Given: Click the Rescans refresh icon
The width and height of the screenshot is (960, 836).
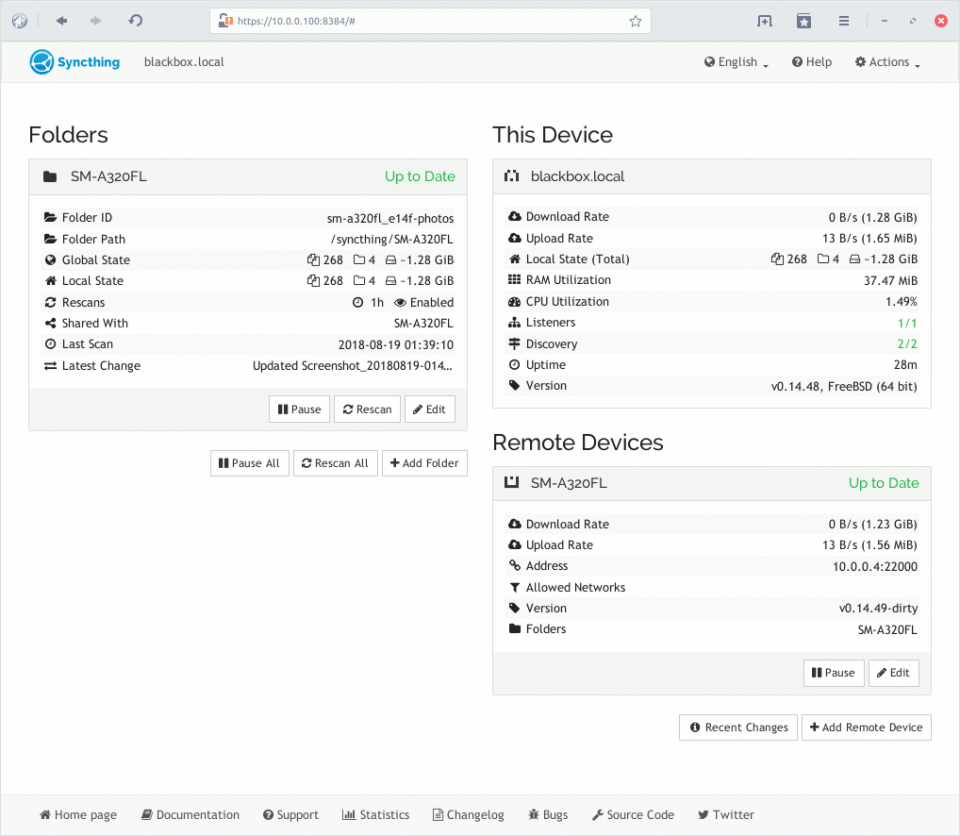Looking at the screenshot, I should point(51,302).
